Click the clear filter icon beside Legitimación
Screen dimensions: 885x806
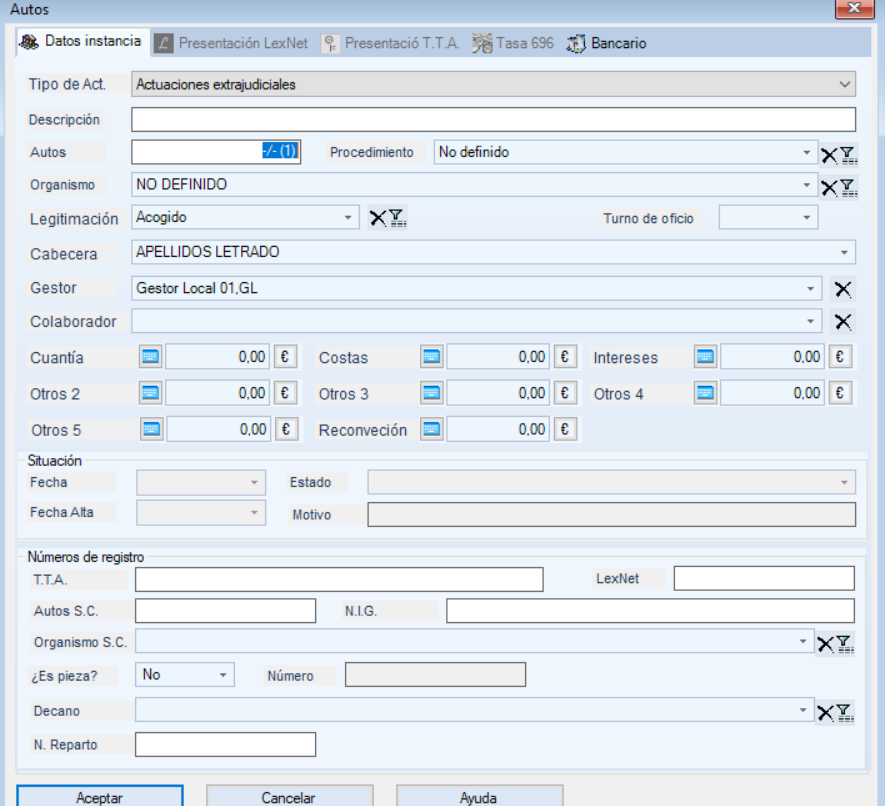[x=377, y=218]
